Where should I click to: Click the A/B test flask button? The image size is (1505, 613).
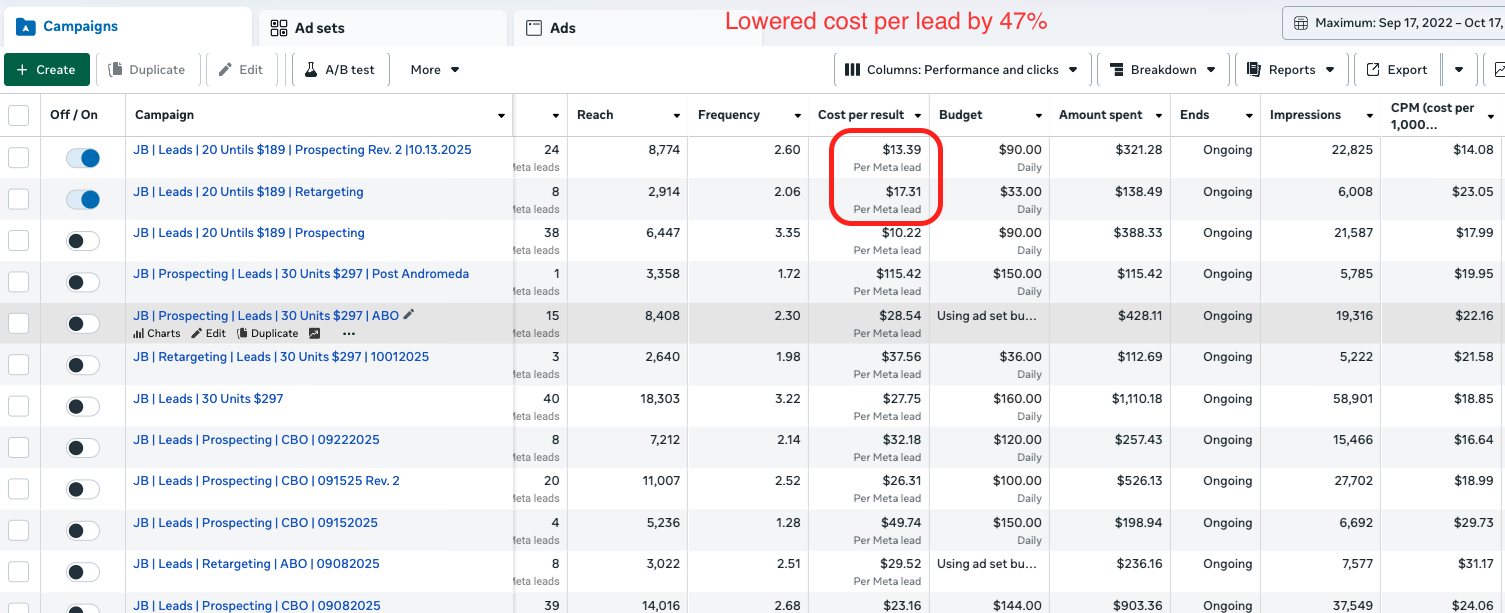coord(339,70)
